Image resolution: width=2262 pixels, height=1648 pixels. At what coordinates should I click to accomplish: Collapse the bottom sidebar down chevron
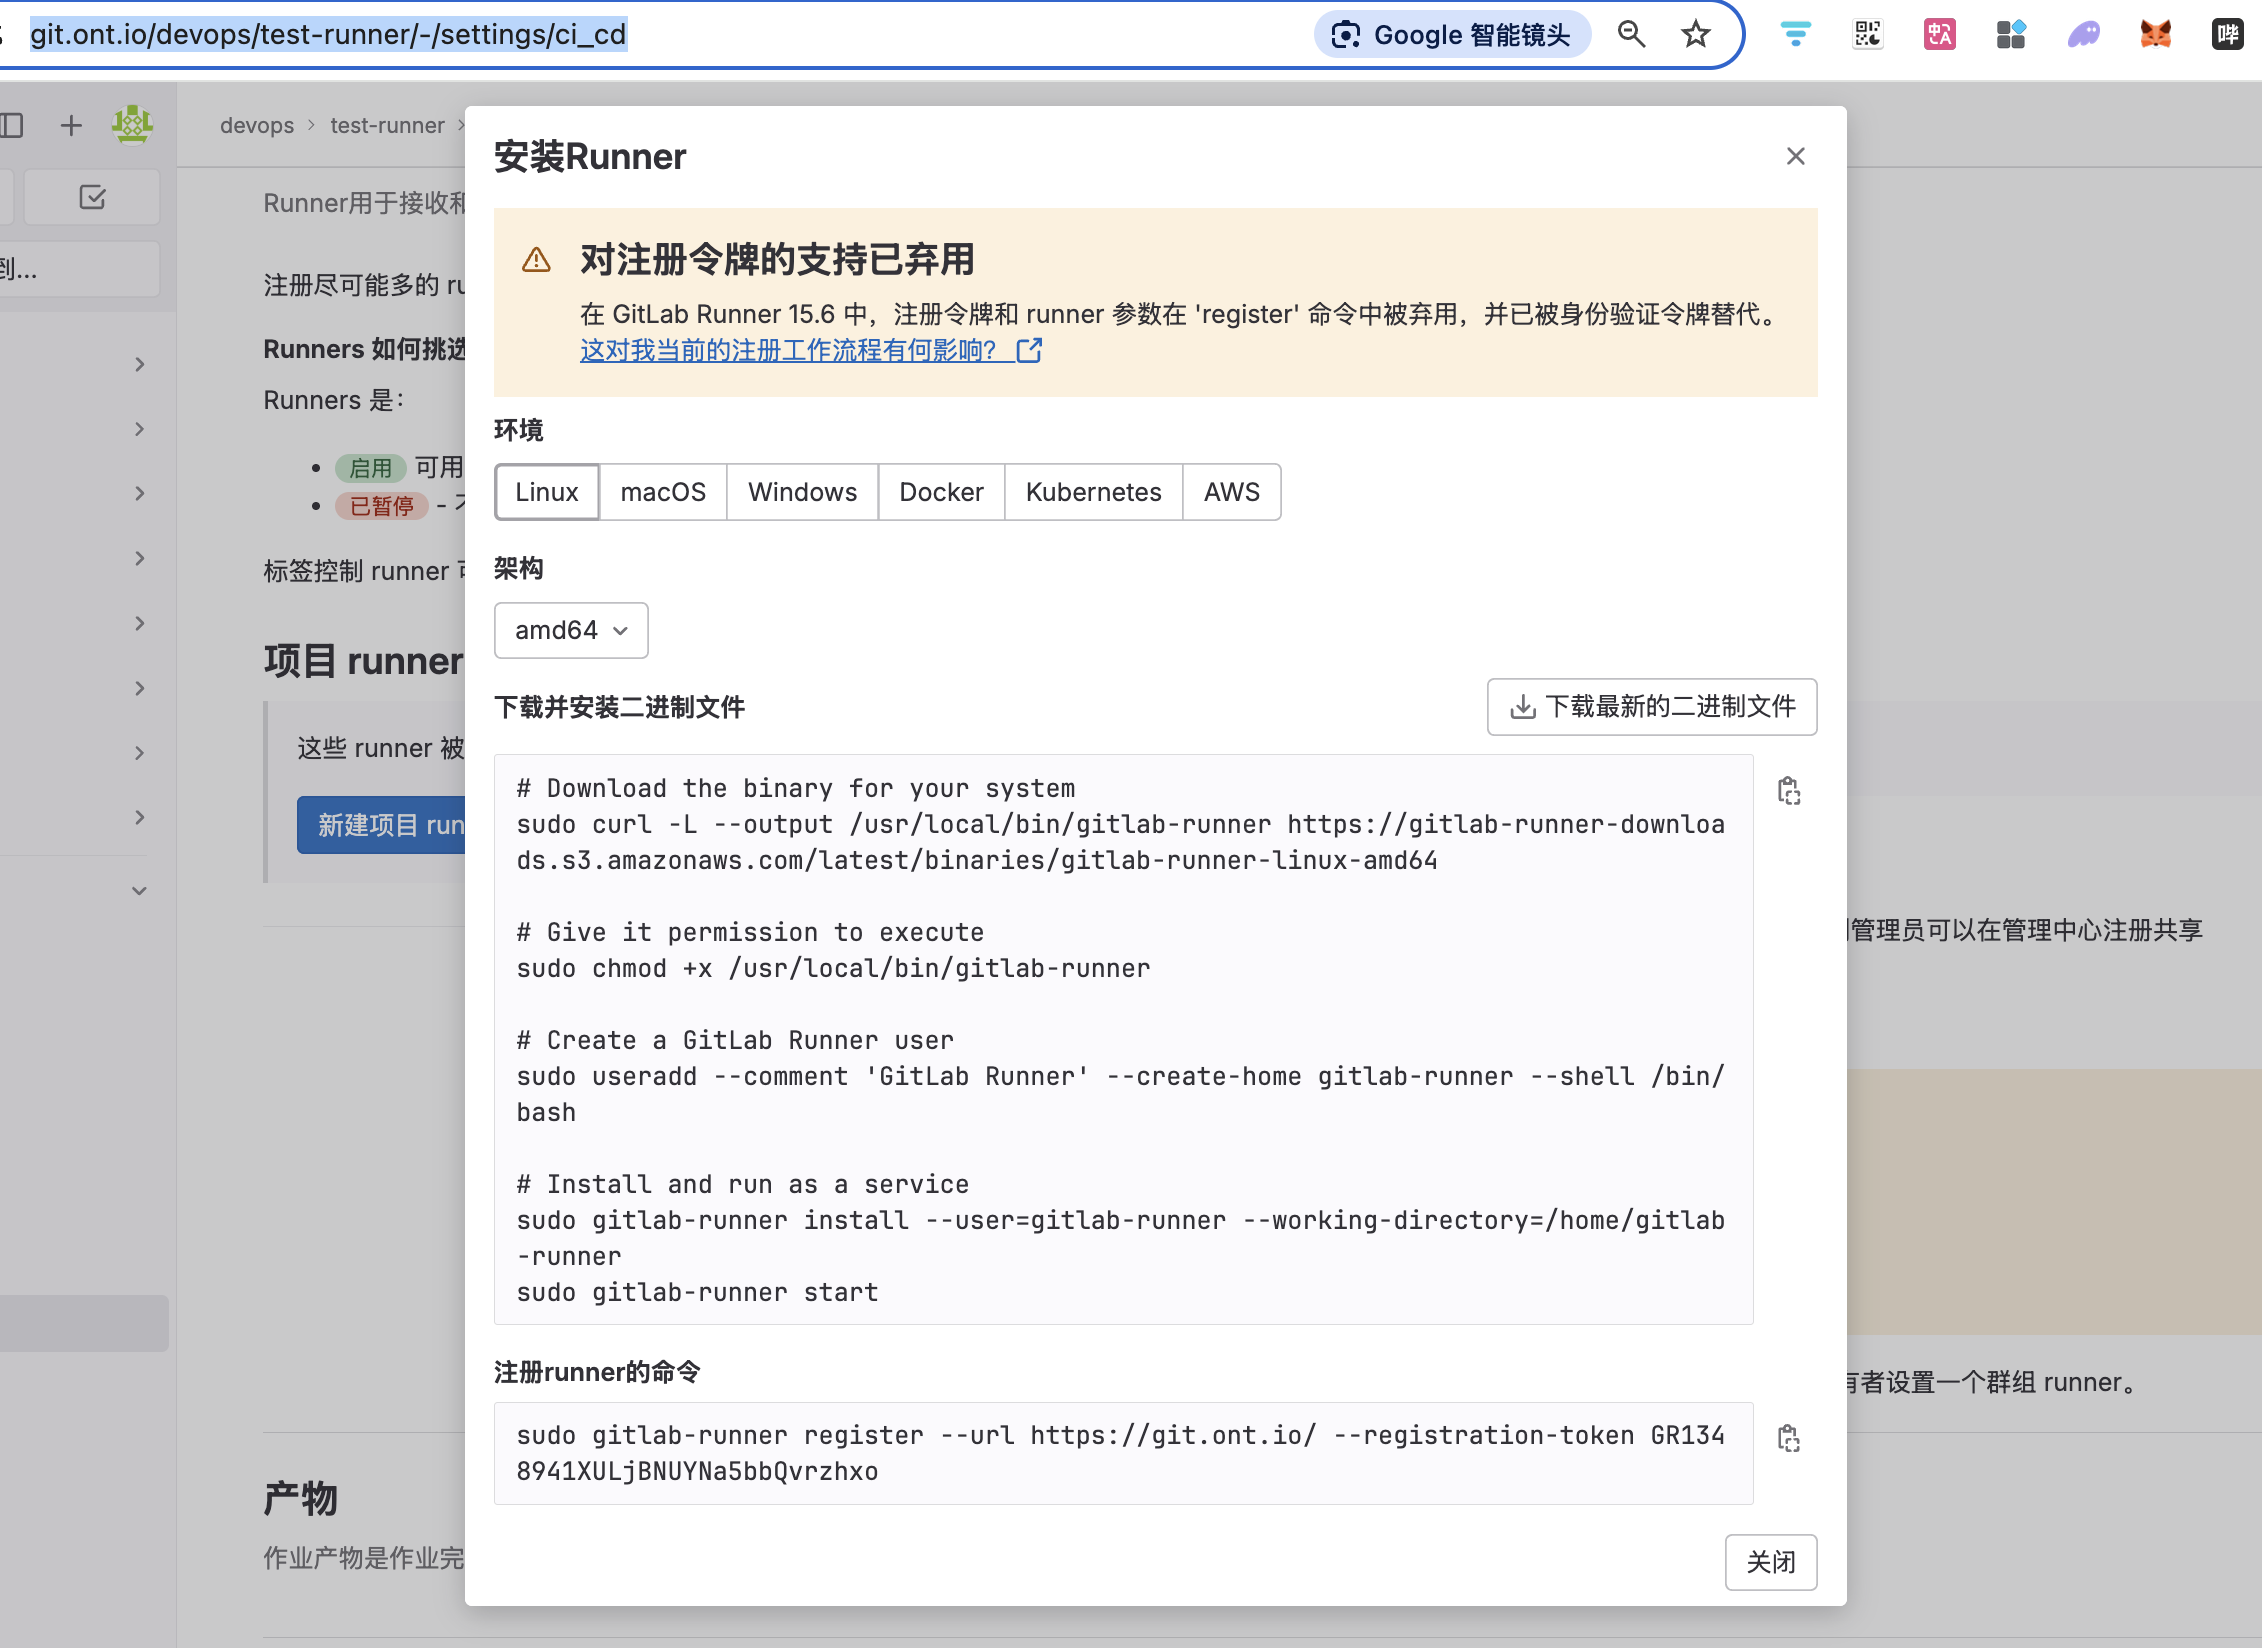click(140, 891)
